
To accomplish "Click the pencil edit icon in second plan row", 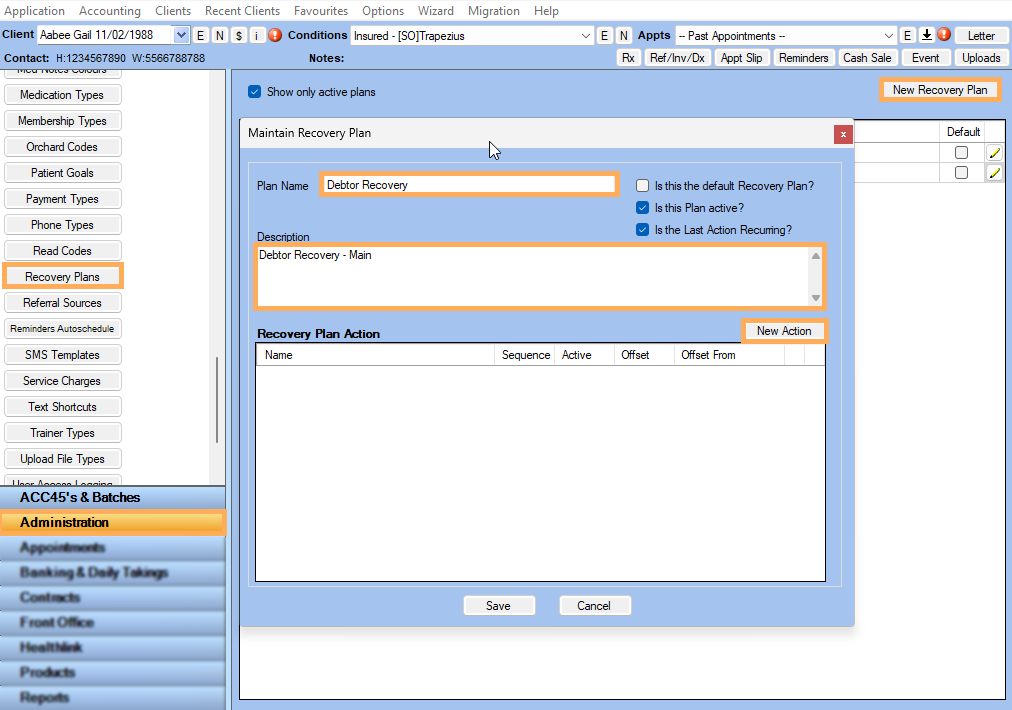I will point(994,173).
